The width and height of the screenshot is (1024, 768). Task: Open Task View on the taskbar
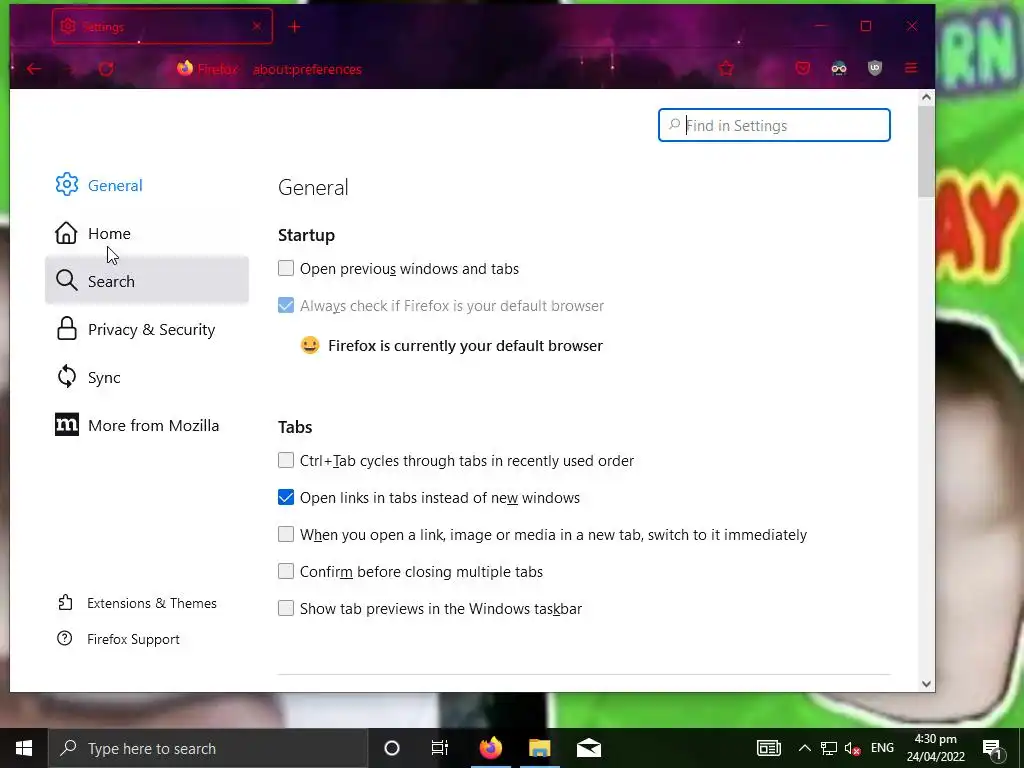click(x=440, y=748)
